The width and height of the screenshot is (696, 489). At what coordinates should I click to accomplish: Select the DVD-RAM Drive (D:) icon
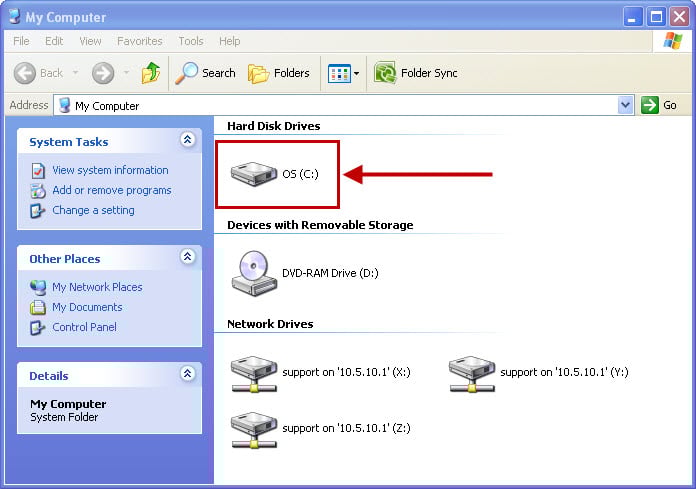tap(254, 273)
